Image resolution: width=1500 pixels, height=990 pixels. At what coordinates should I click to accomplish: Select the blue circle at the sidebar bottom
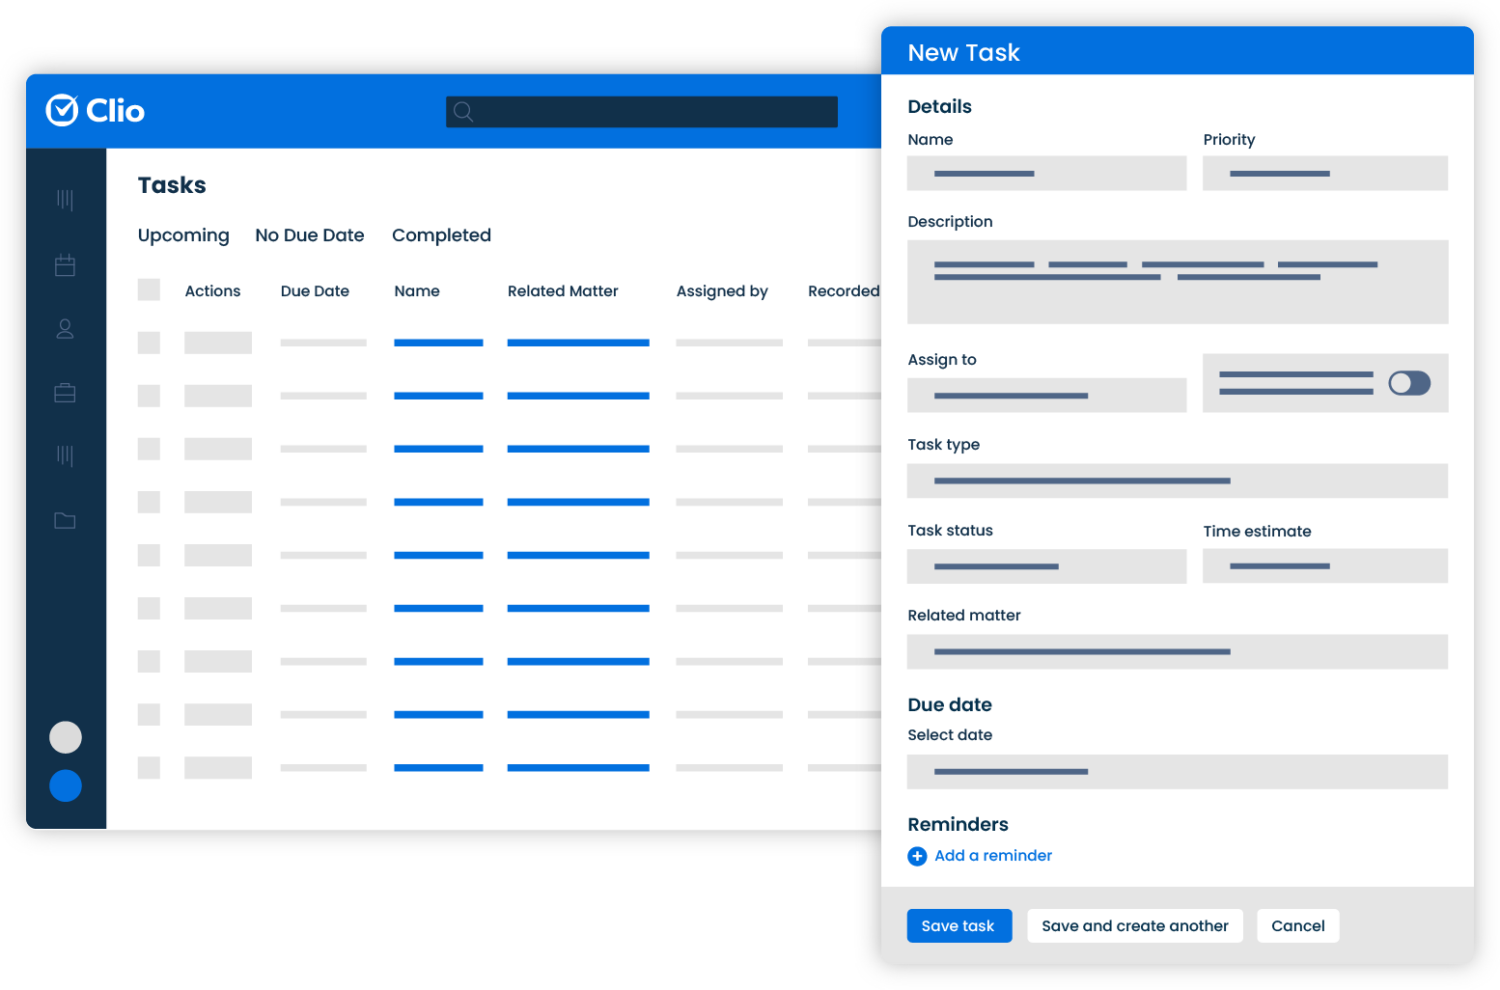(x=65, y=785)
